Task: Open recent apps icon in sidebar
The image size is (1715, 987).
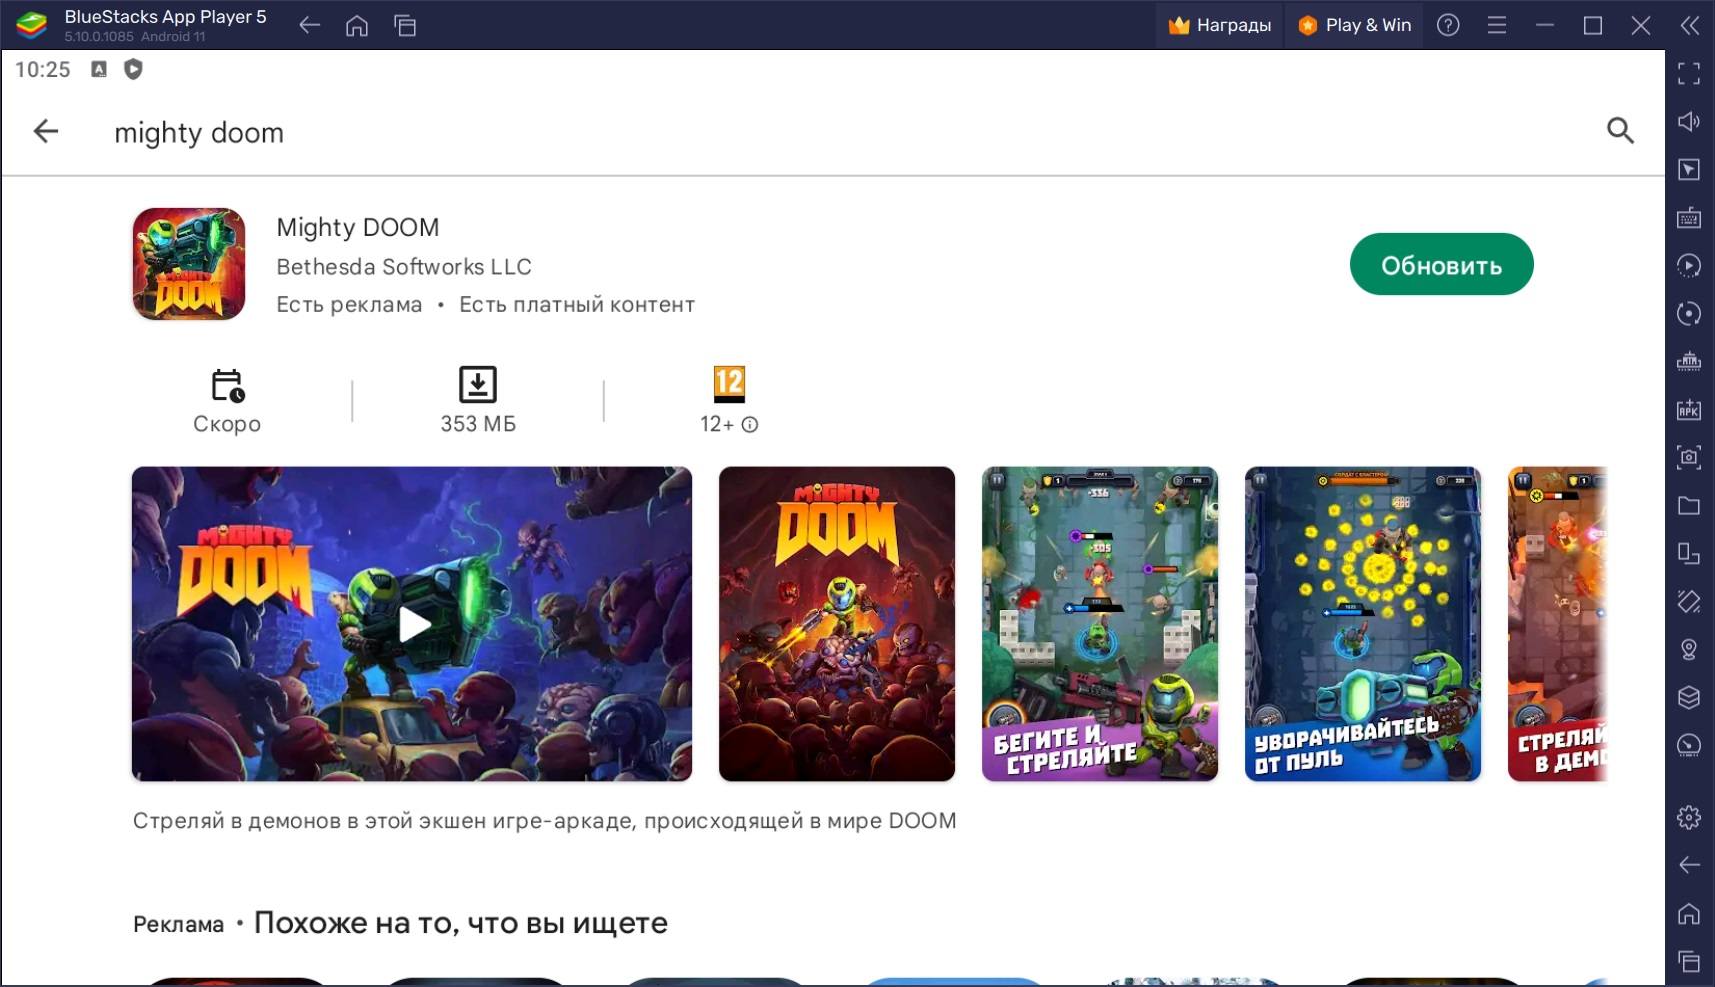Action: [x=1689, y=961]
